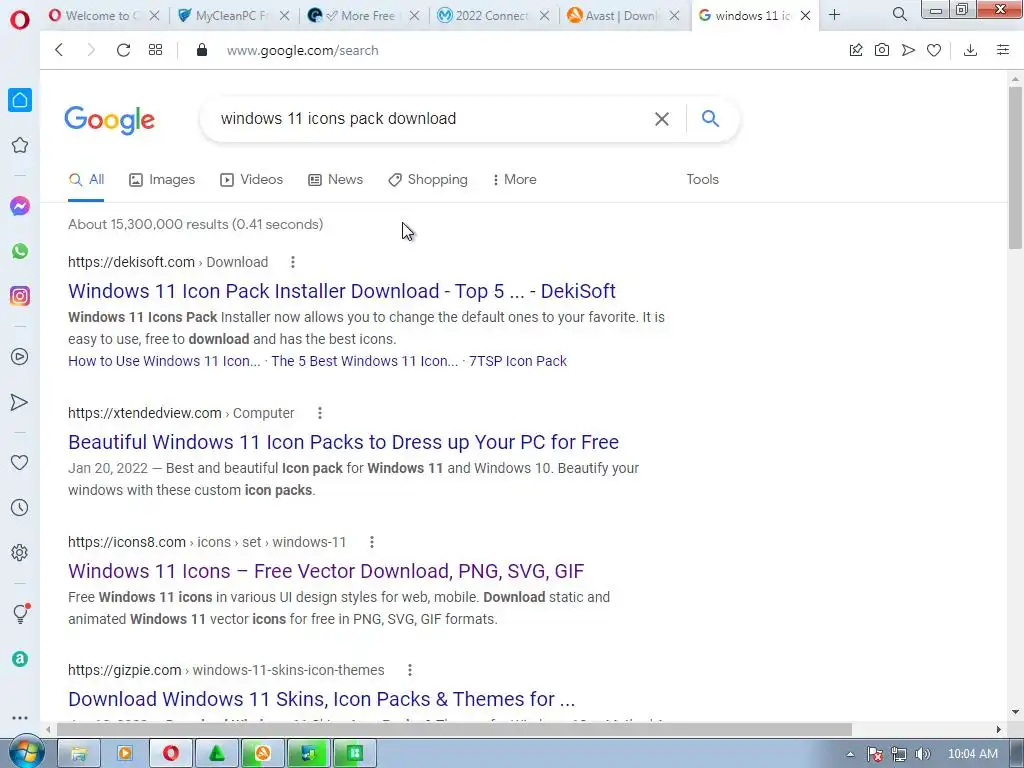Image resolution: width=1024 pixels, height=768 pixels.
Task: Reload the current page
Action: pyautogui.click(x=123, y=50)
